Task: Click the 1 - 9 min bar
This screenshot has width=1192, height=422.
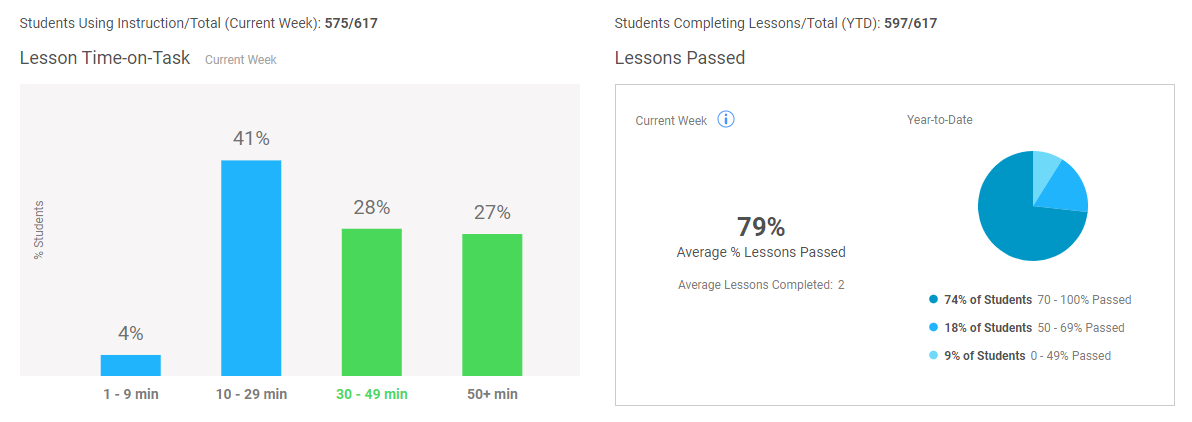Action: [131, 366]
